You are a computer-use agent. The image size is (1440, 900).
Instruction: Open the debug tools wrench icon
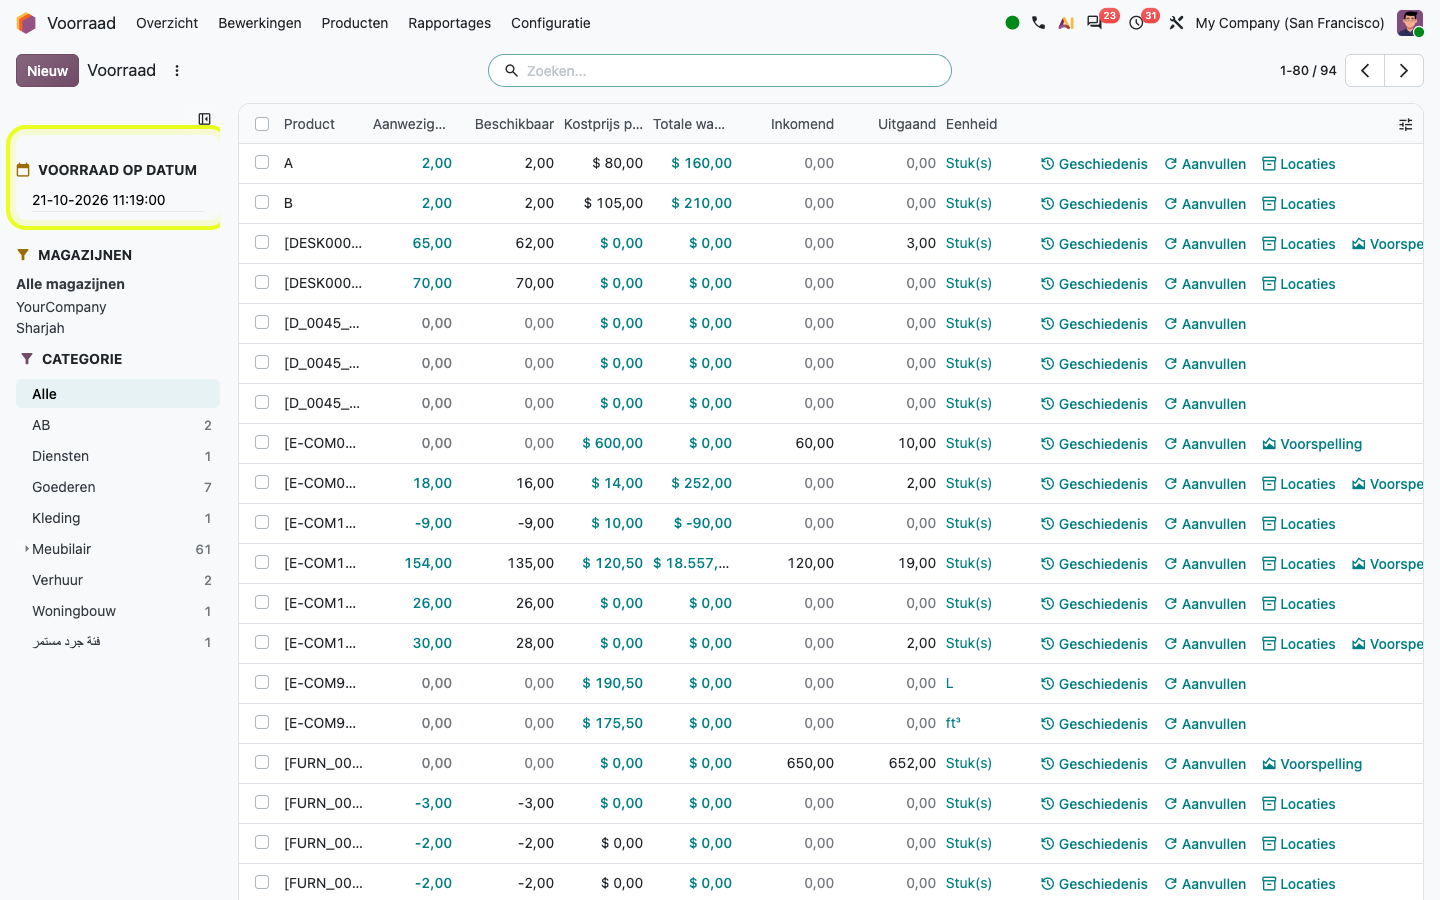[x=1176, y=23]
